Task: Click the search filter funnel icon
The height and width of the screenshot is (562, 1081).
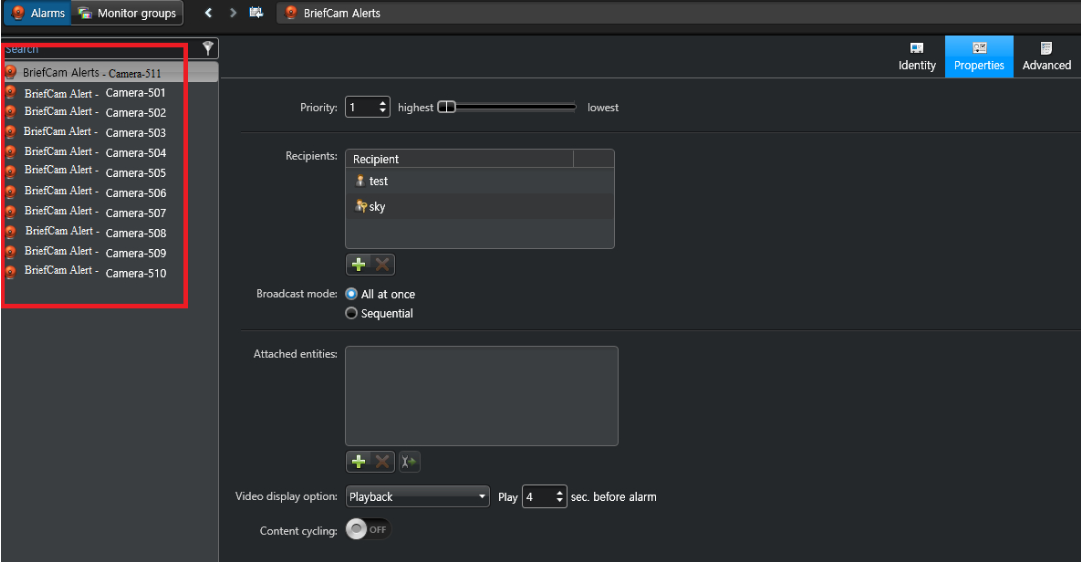Action: tap(208, 48)
